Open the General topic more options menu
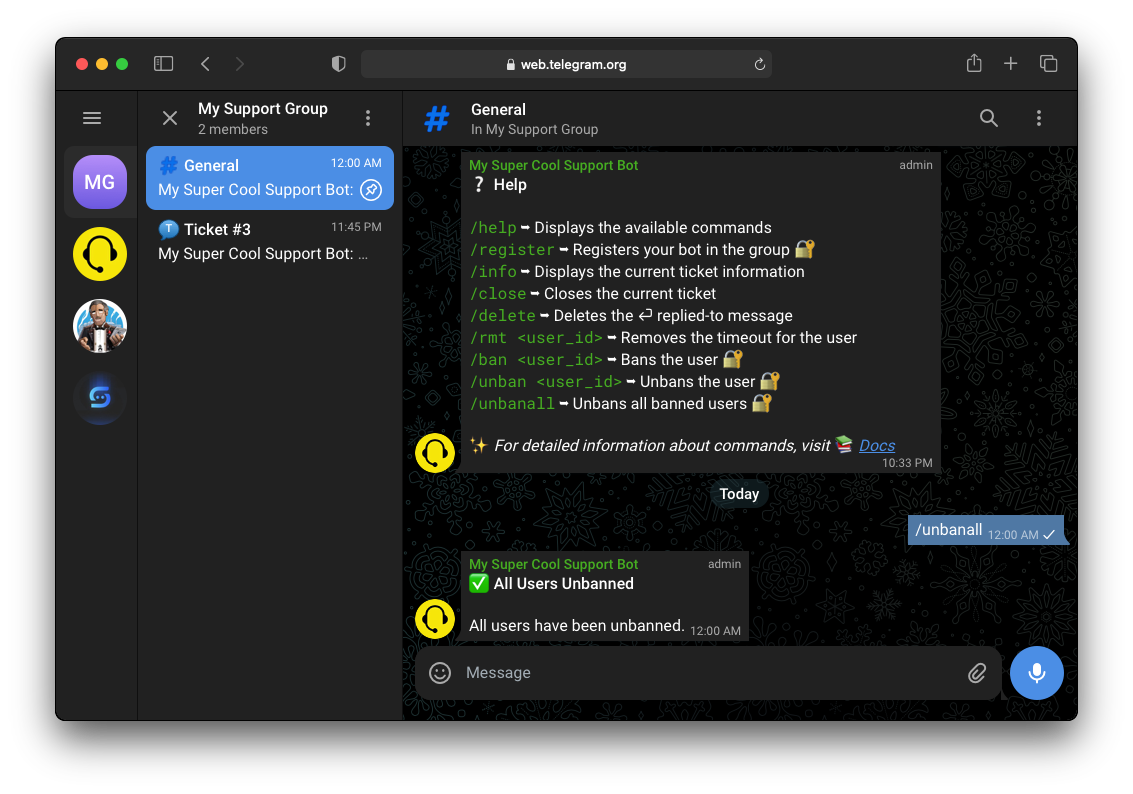This screenshot has height=794, width=1133. pos(1039,118)
